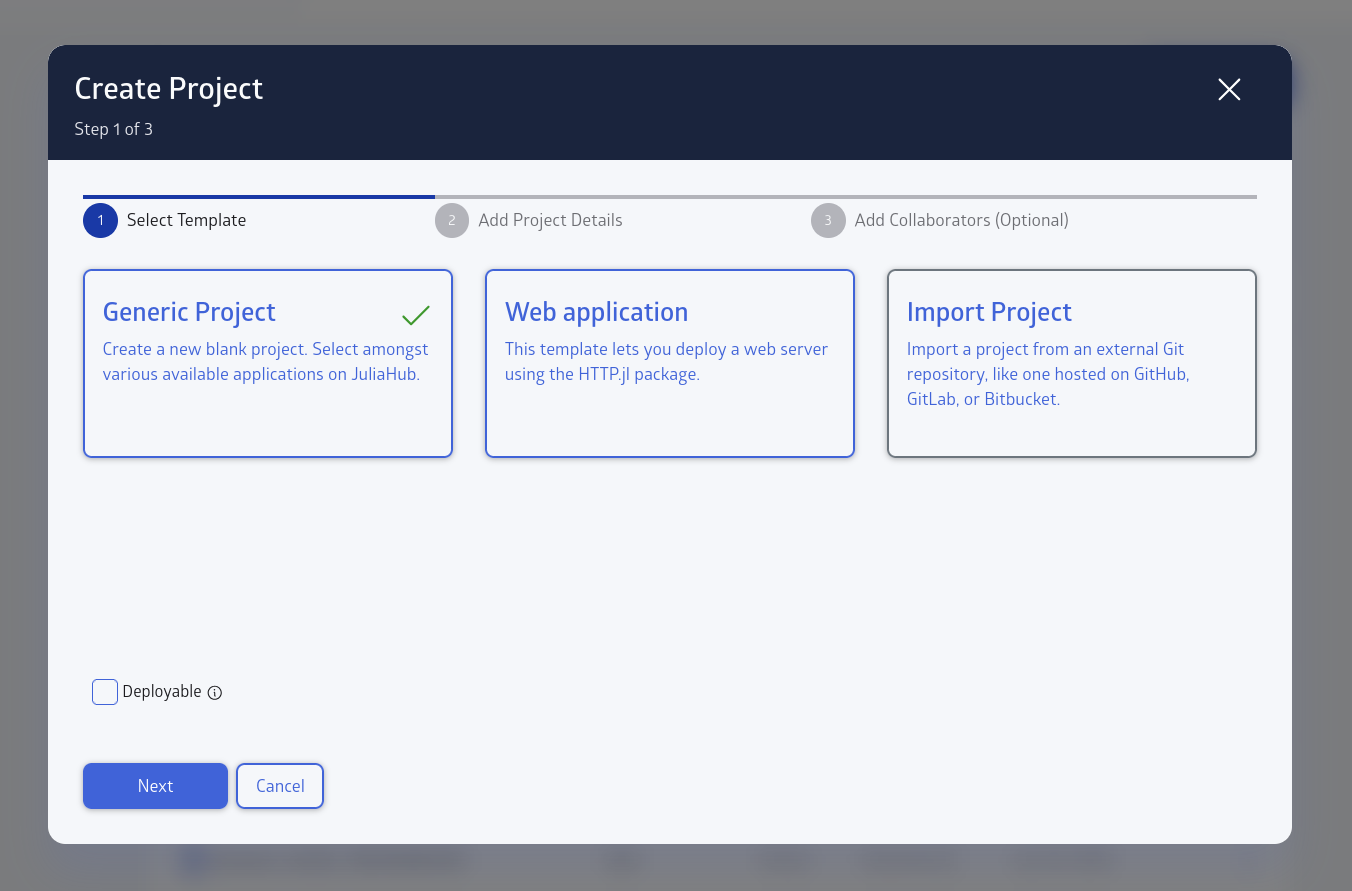Click the external Git repository description text

[1048, 374]
